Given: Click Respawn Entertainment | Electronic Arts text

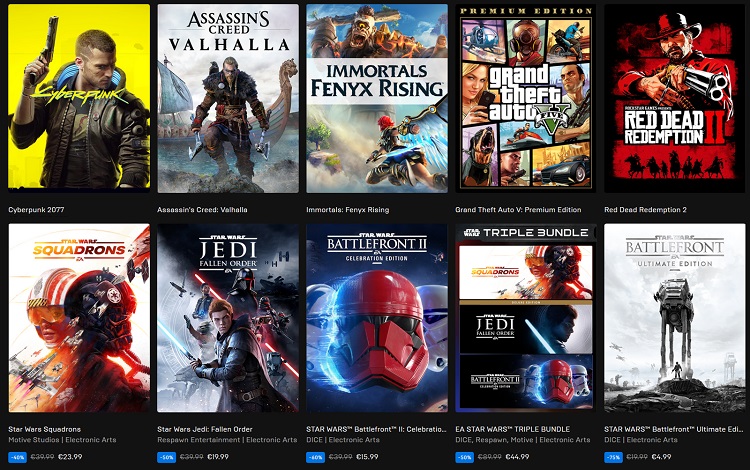Looking at the screenshot, I should (x=227, y=439).
